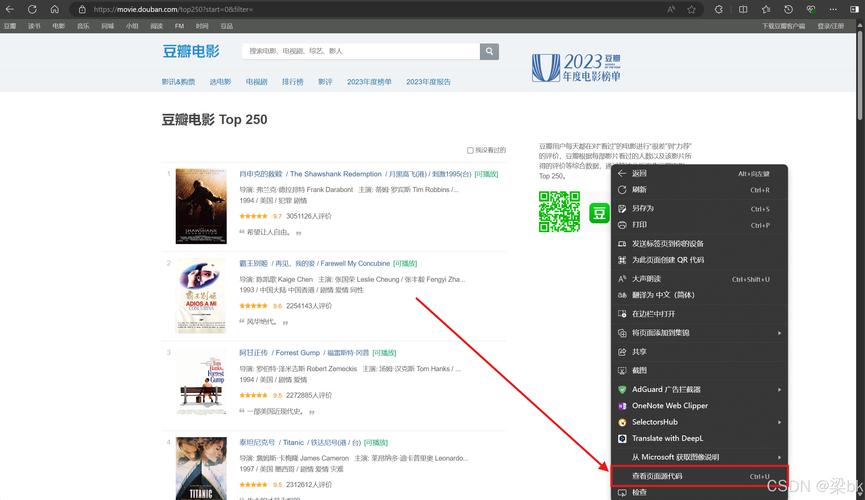Image resolution: width=865 pixels, height=500 pixels.
Task: Expand 从 Microsoft 获取图像说明 submenu
Action: click(x=699, y=457)
